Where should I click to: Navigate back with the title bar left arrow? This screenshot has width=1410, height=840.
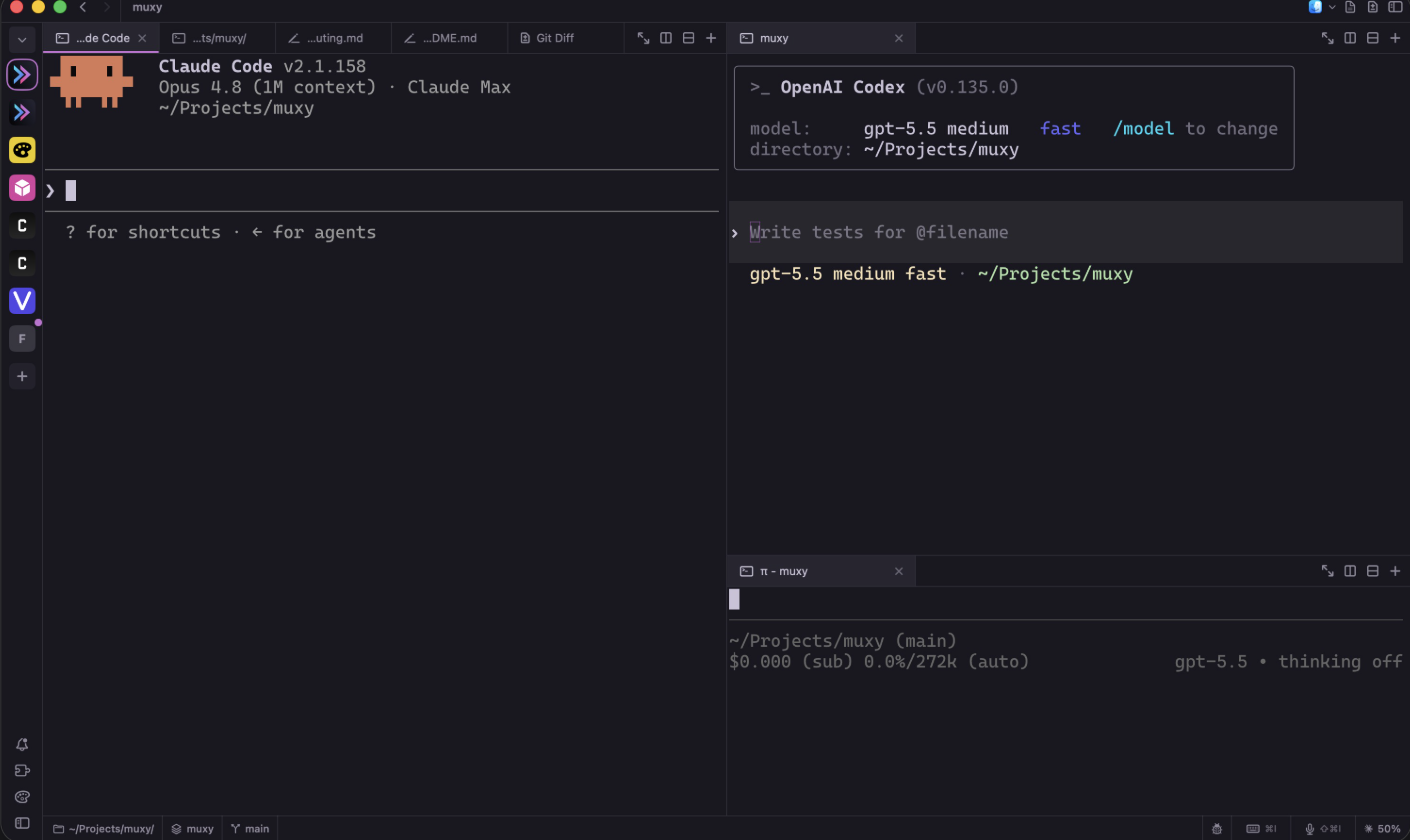click(83, 7)
